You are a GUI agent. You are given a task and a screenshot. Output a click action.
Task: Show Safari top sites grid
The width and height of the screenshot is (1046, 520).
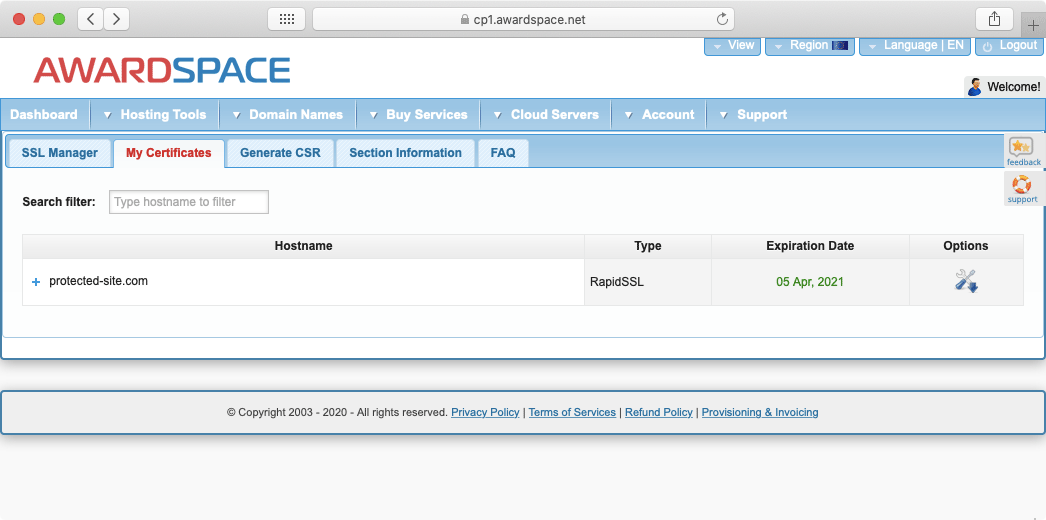(x=286, y=19)
